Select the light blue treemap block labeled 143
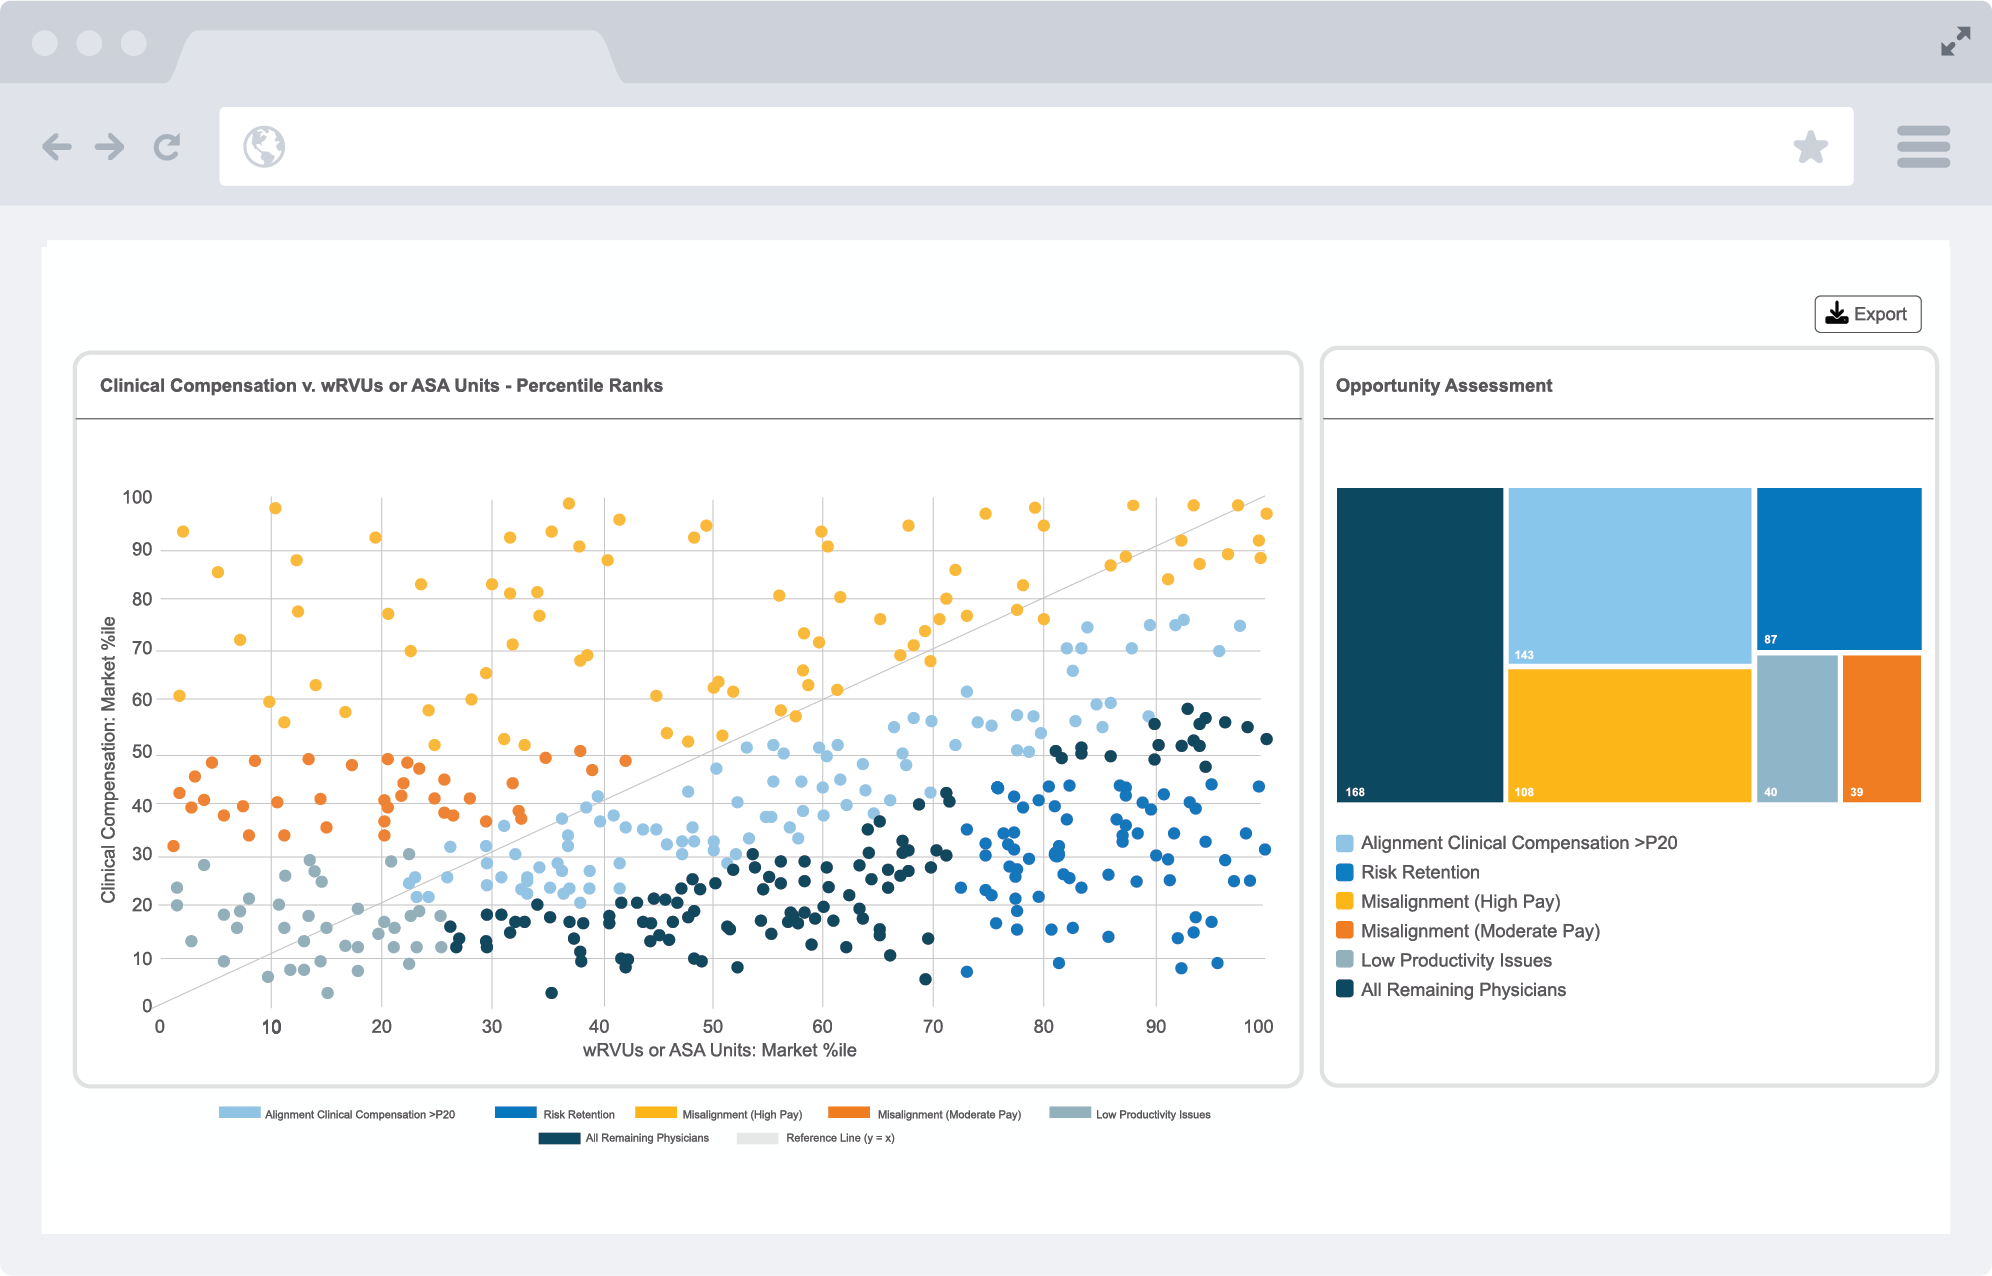Screen dimensions: 1992x1276 [1629, 575]
